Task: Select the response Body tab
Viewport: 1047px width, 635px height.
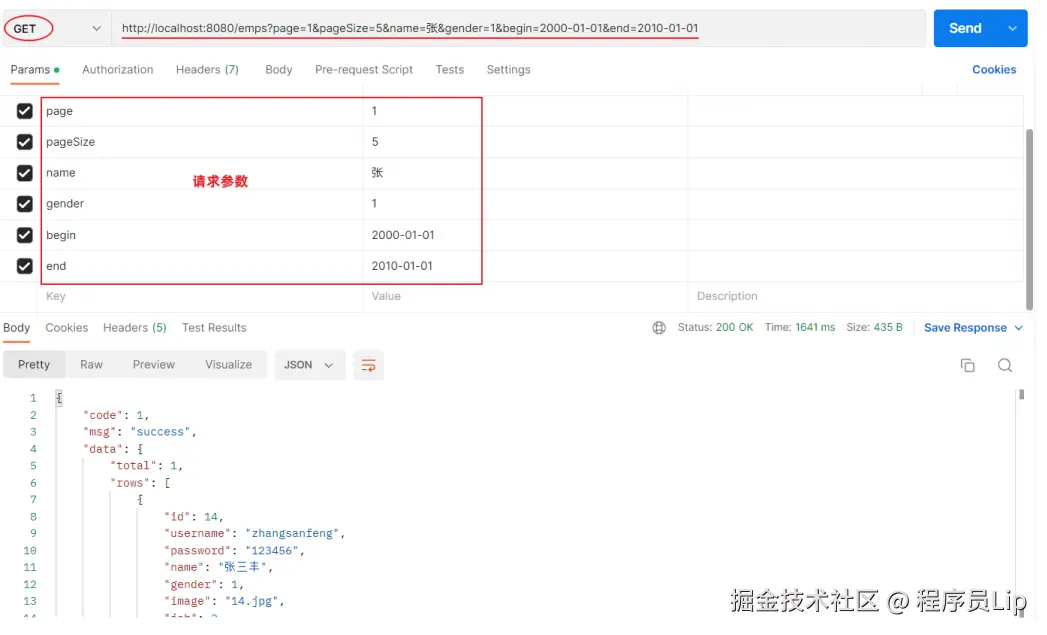Action: (17, 328)
